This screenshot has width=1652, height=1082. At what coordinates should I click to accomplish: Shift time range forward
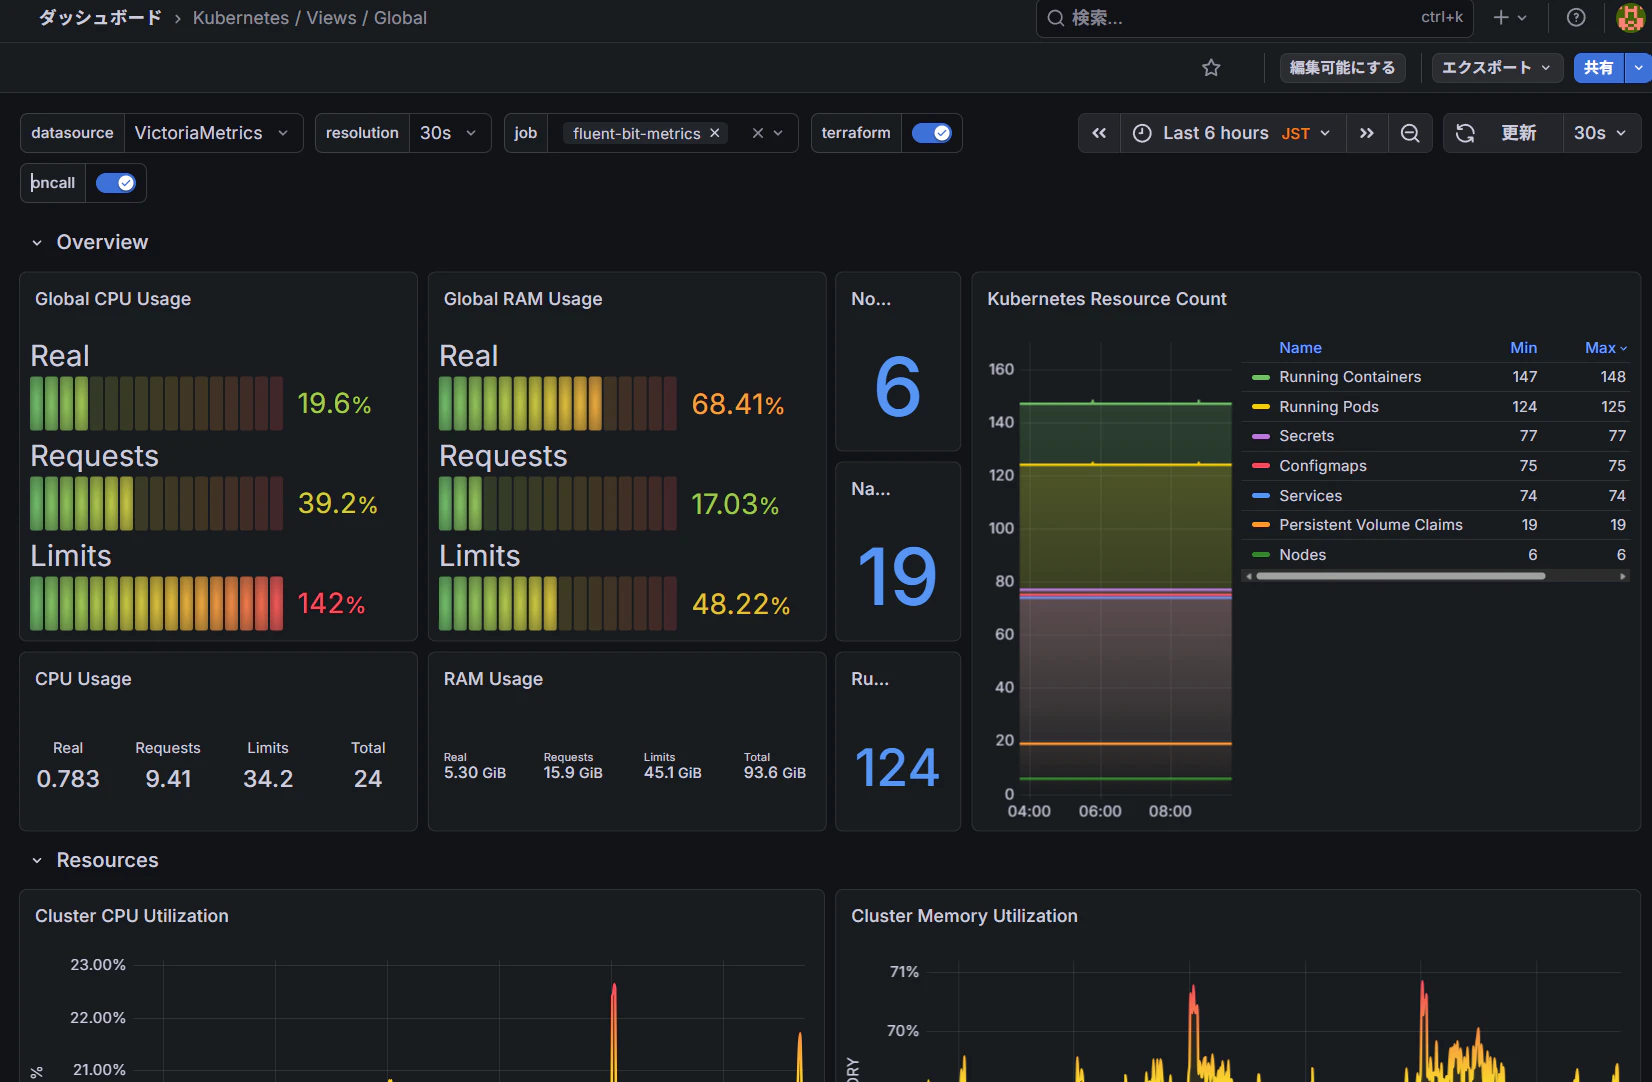[1366, 133]
